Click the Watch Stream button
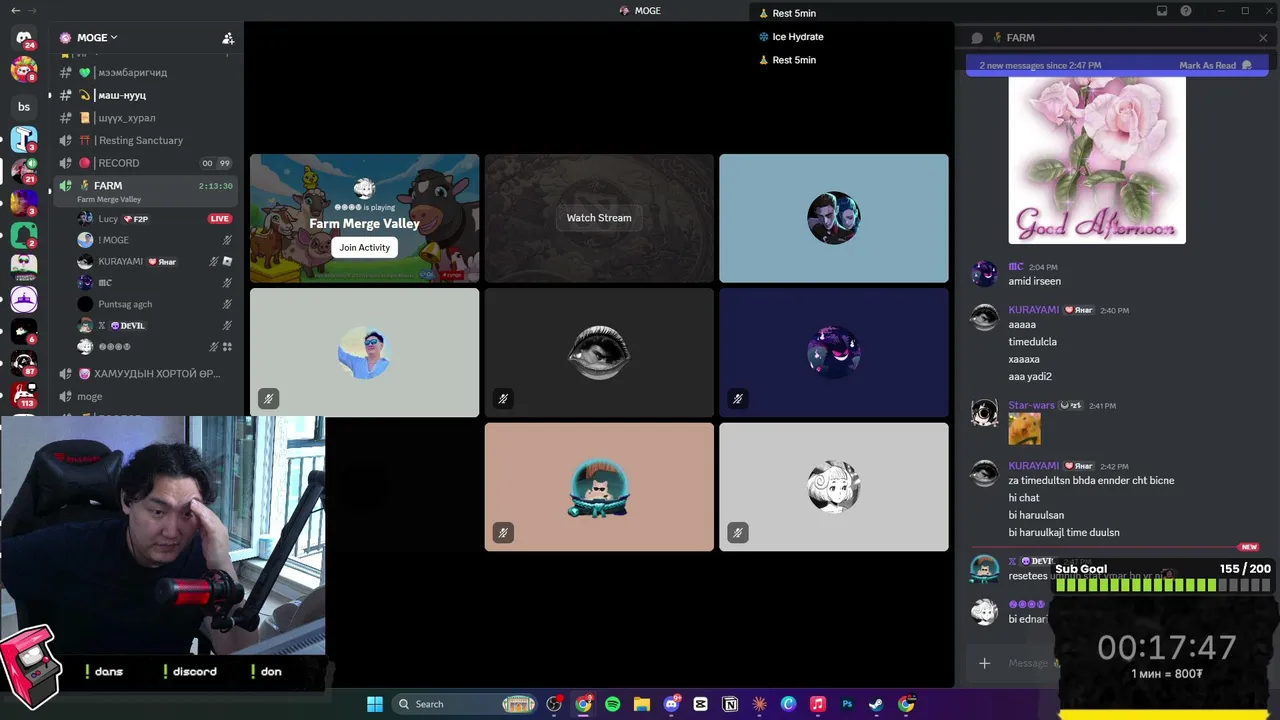 point(599,218)
